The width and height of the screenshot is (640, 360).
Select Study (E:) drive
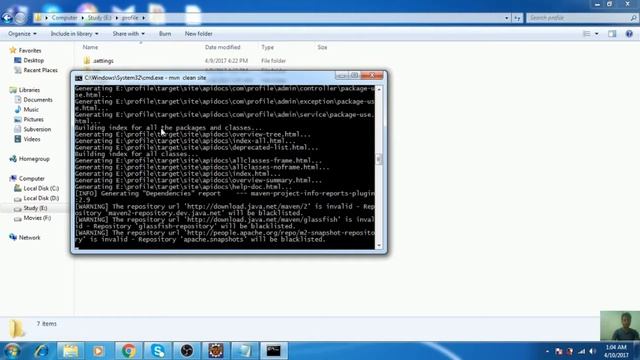click(x=35, y=208)
